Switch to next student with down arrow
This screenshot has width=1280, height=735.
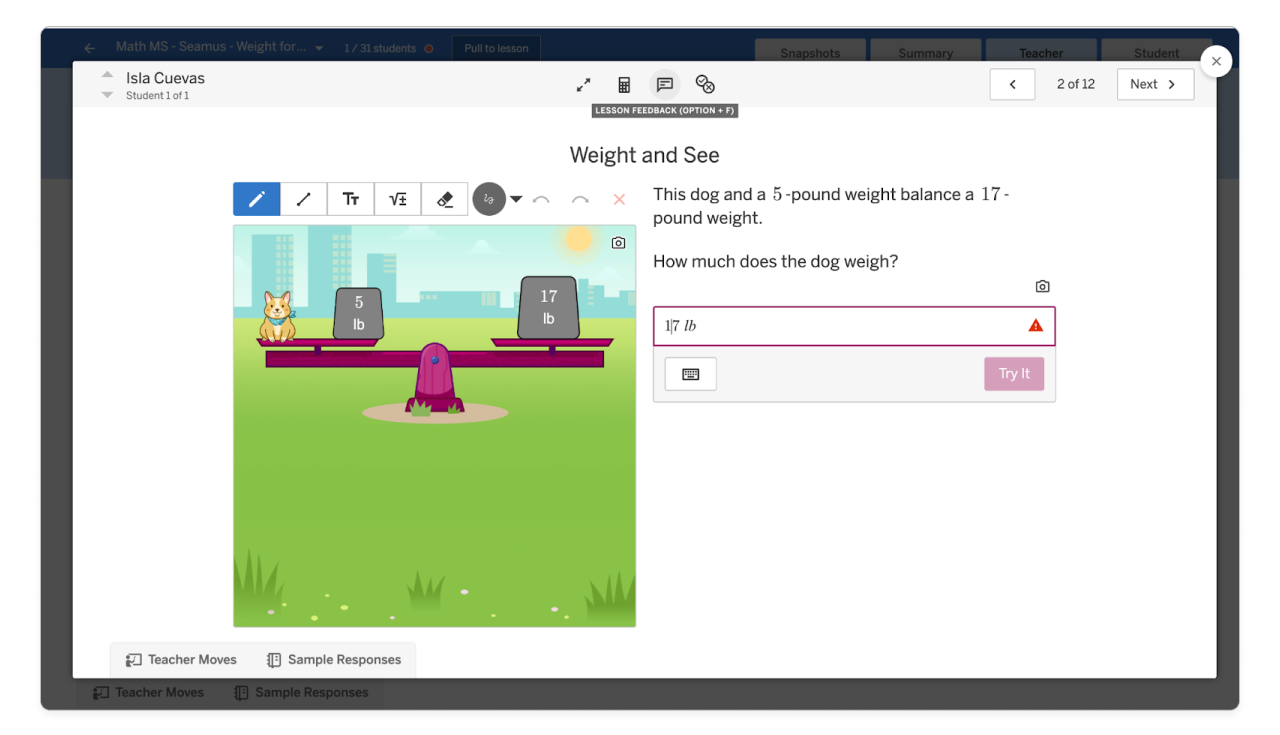(107, 96)
